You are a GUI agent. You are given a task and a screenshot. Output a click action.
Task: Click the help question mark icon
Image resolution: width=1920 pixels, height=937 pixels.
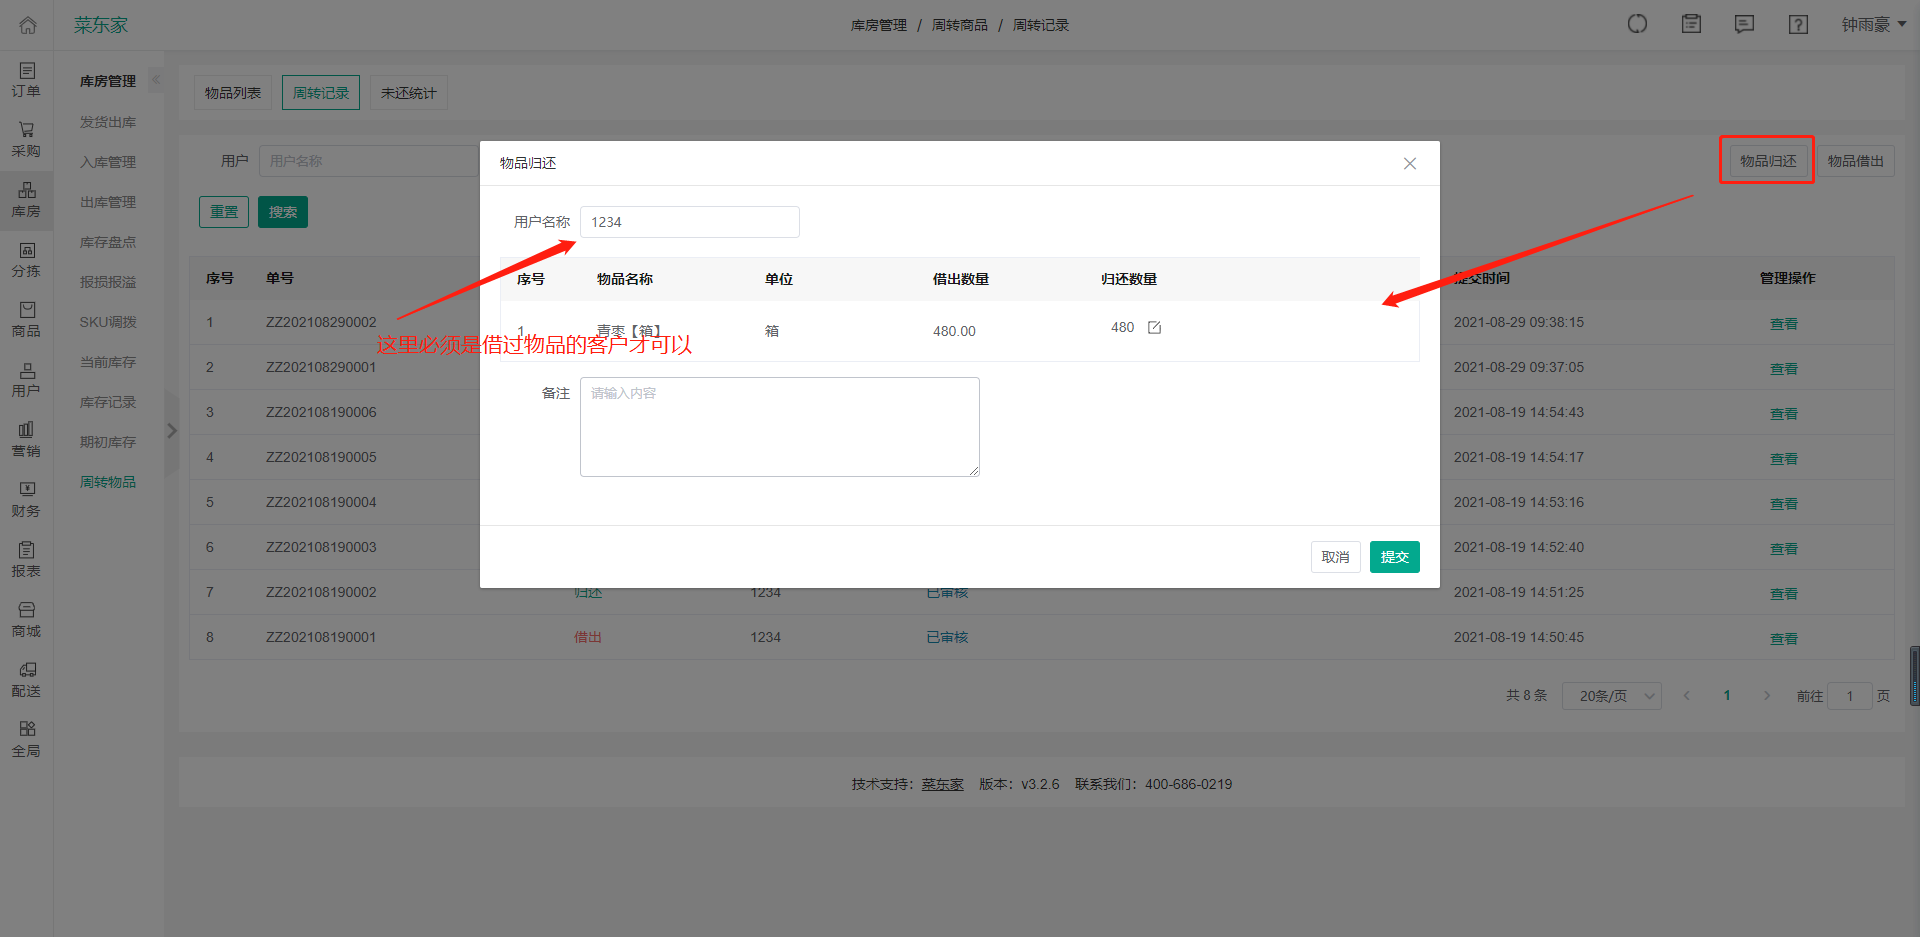coord(1798,25)
